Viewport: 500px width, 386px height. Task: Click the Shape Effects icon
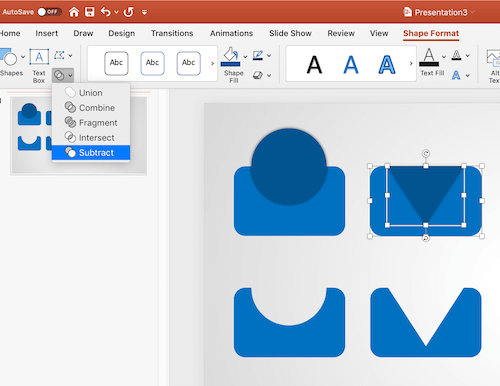(258, 75)
